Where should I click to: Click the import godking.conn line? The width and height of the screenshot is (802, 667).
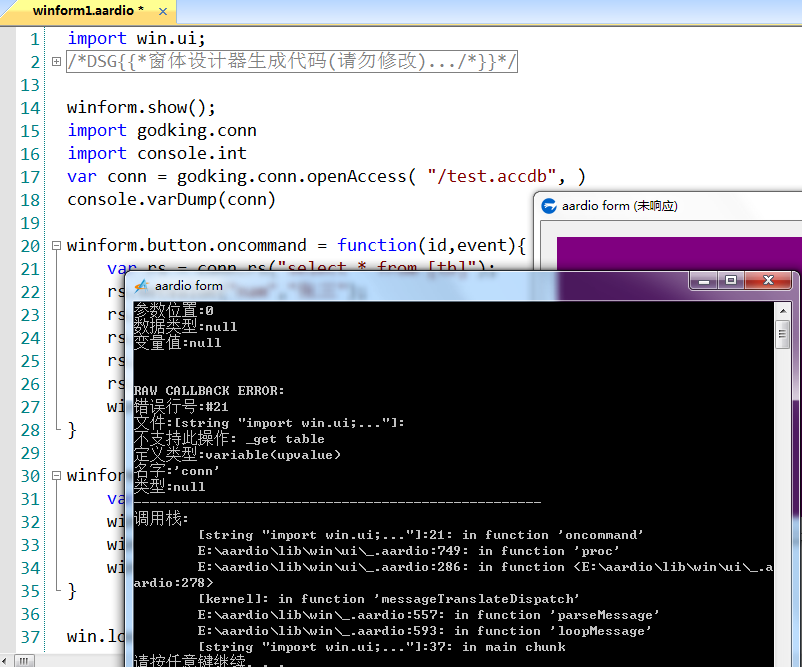[162, 131]
